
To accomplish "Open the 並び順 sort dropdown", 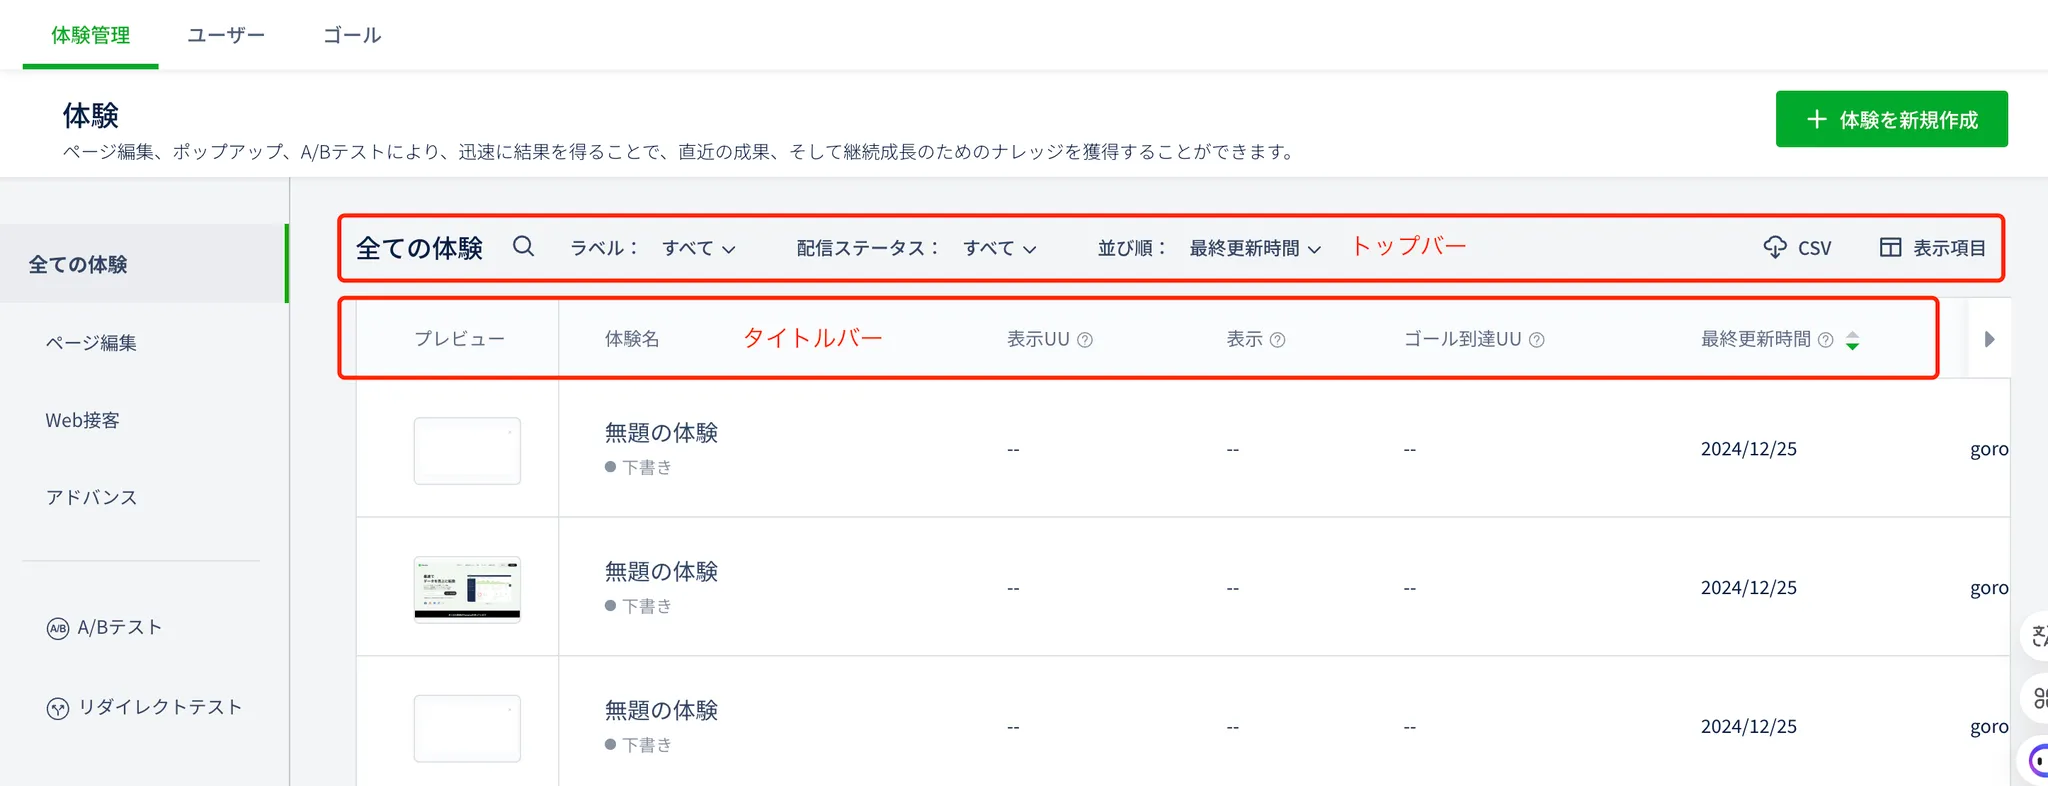I will [x=1254, y=248].
